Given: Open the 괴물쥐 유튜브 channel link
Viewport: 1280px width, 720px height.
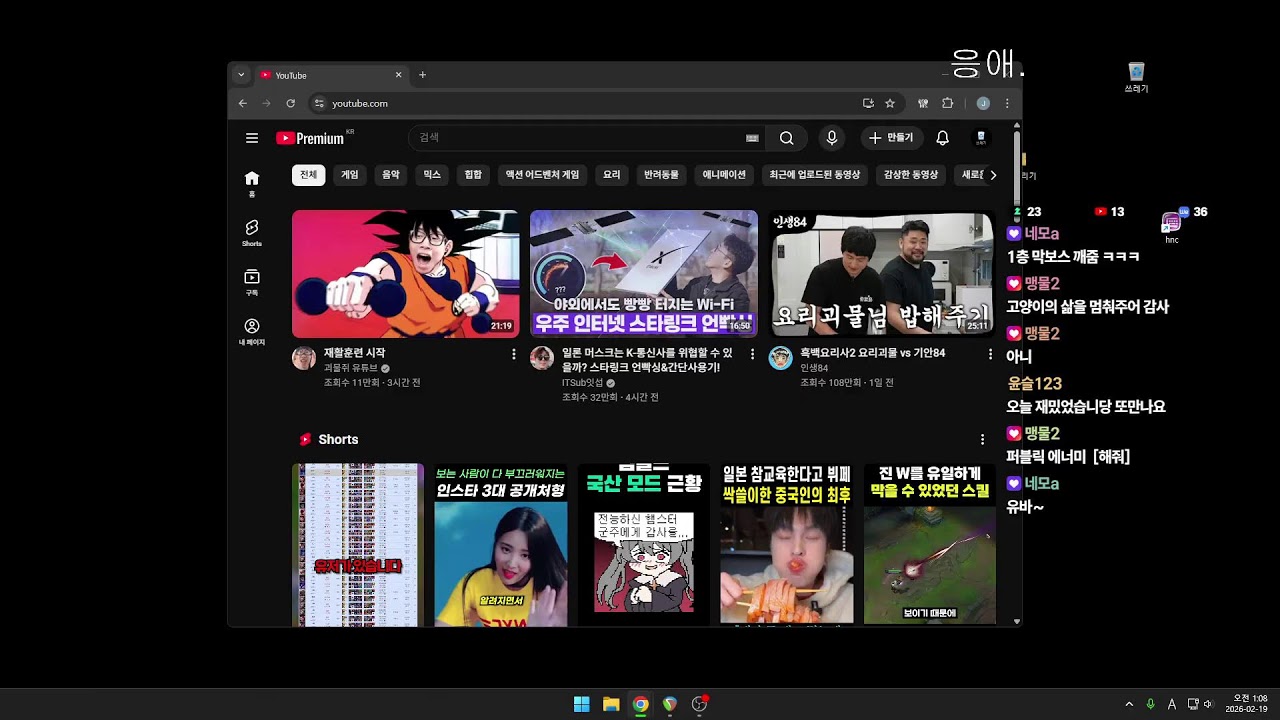Looking at the screenshot, I should pos(351,368).
